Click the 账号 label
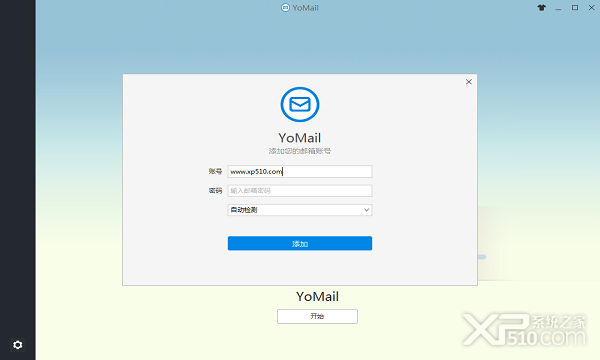This screenshot has height=360, width=600. [x=215, y=171]
